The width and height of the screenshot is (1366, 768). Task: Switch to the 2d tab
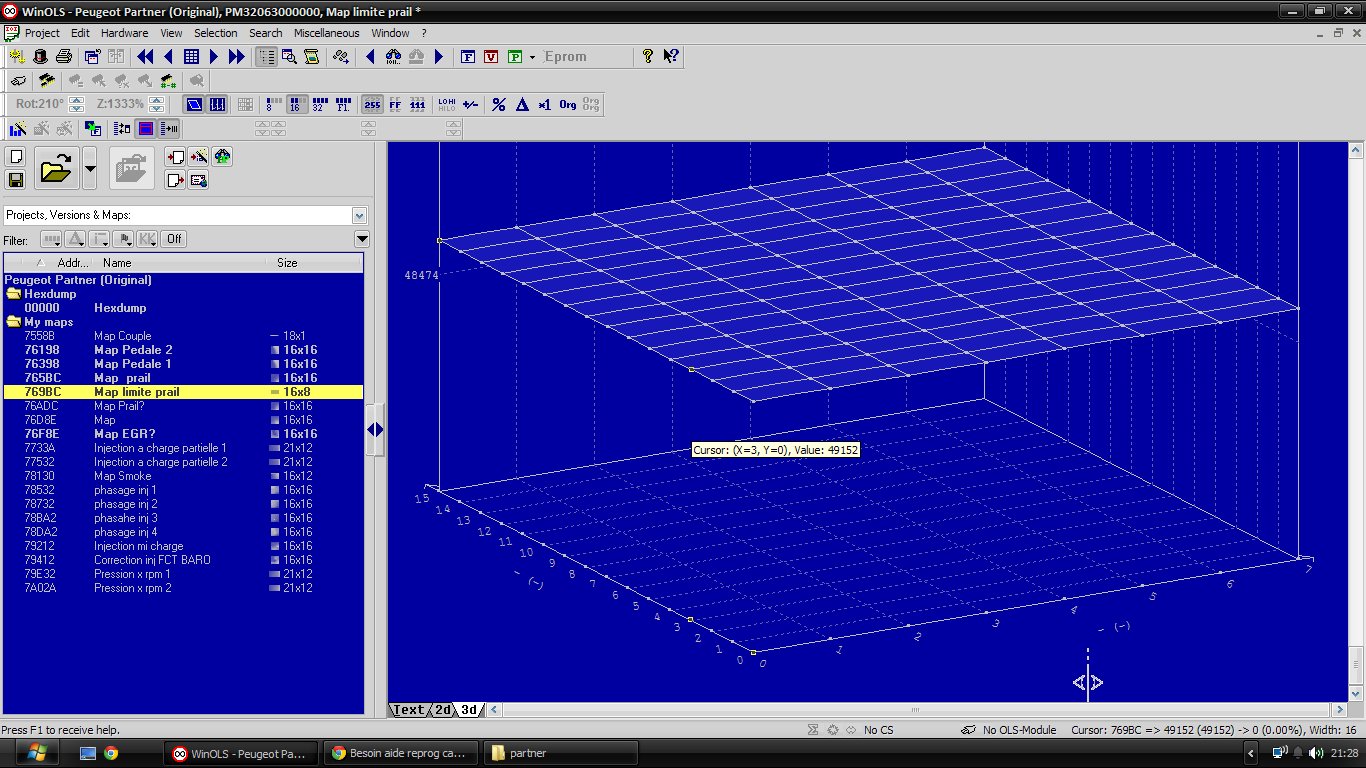(x=441, y=710)
